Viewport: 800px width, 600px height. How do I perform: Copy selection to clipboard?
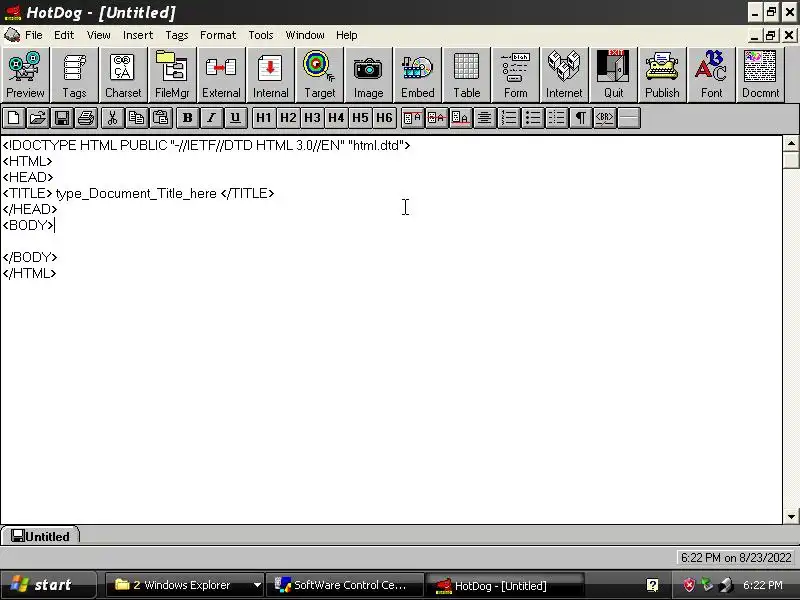tap(136, 118)
